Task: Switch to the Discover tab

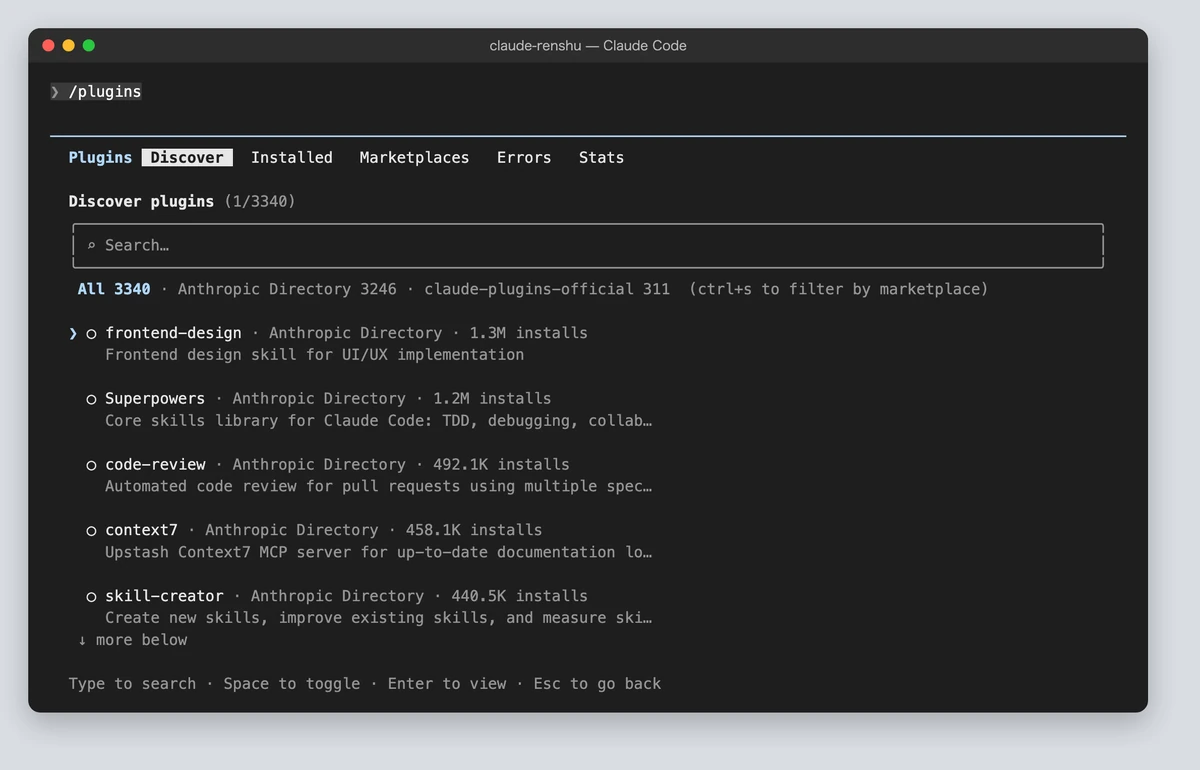Action: point(187,157)
